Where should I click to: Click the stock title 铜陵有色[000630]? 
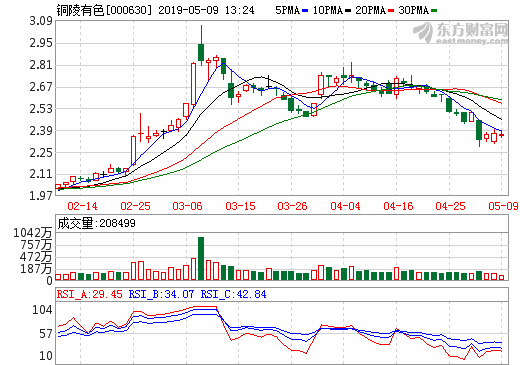tap(104, 10)
